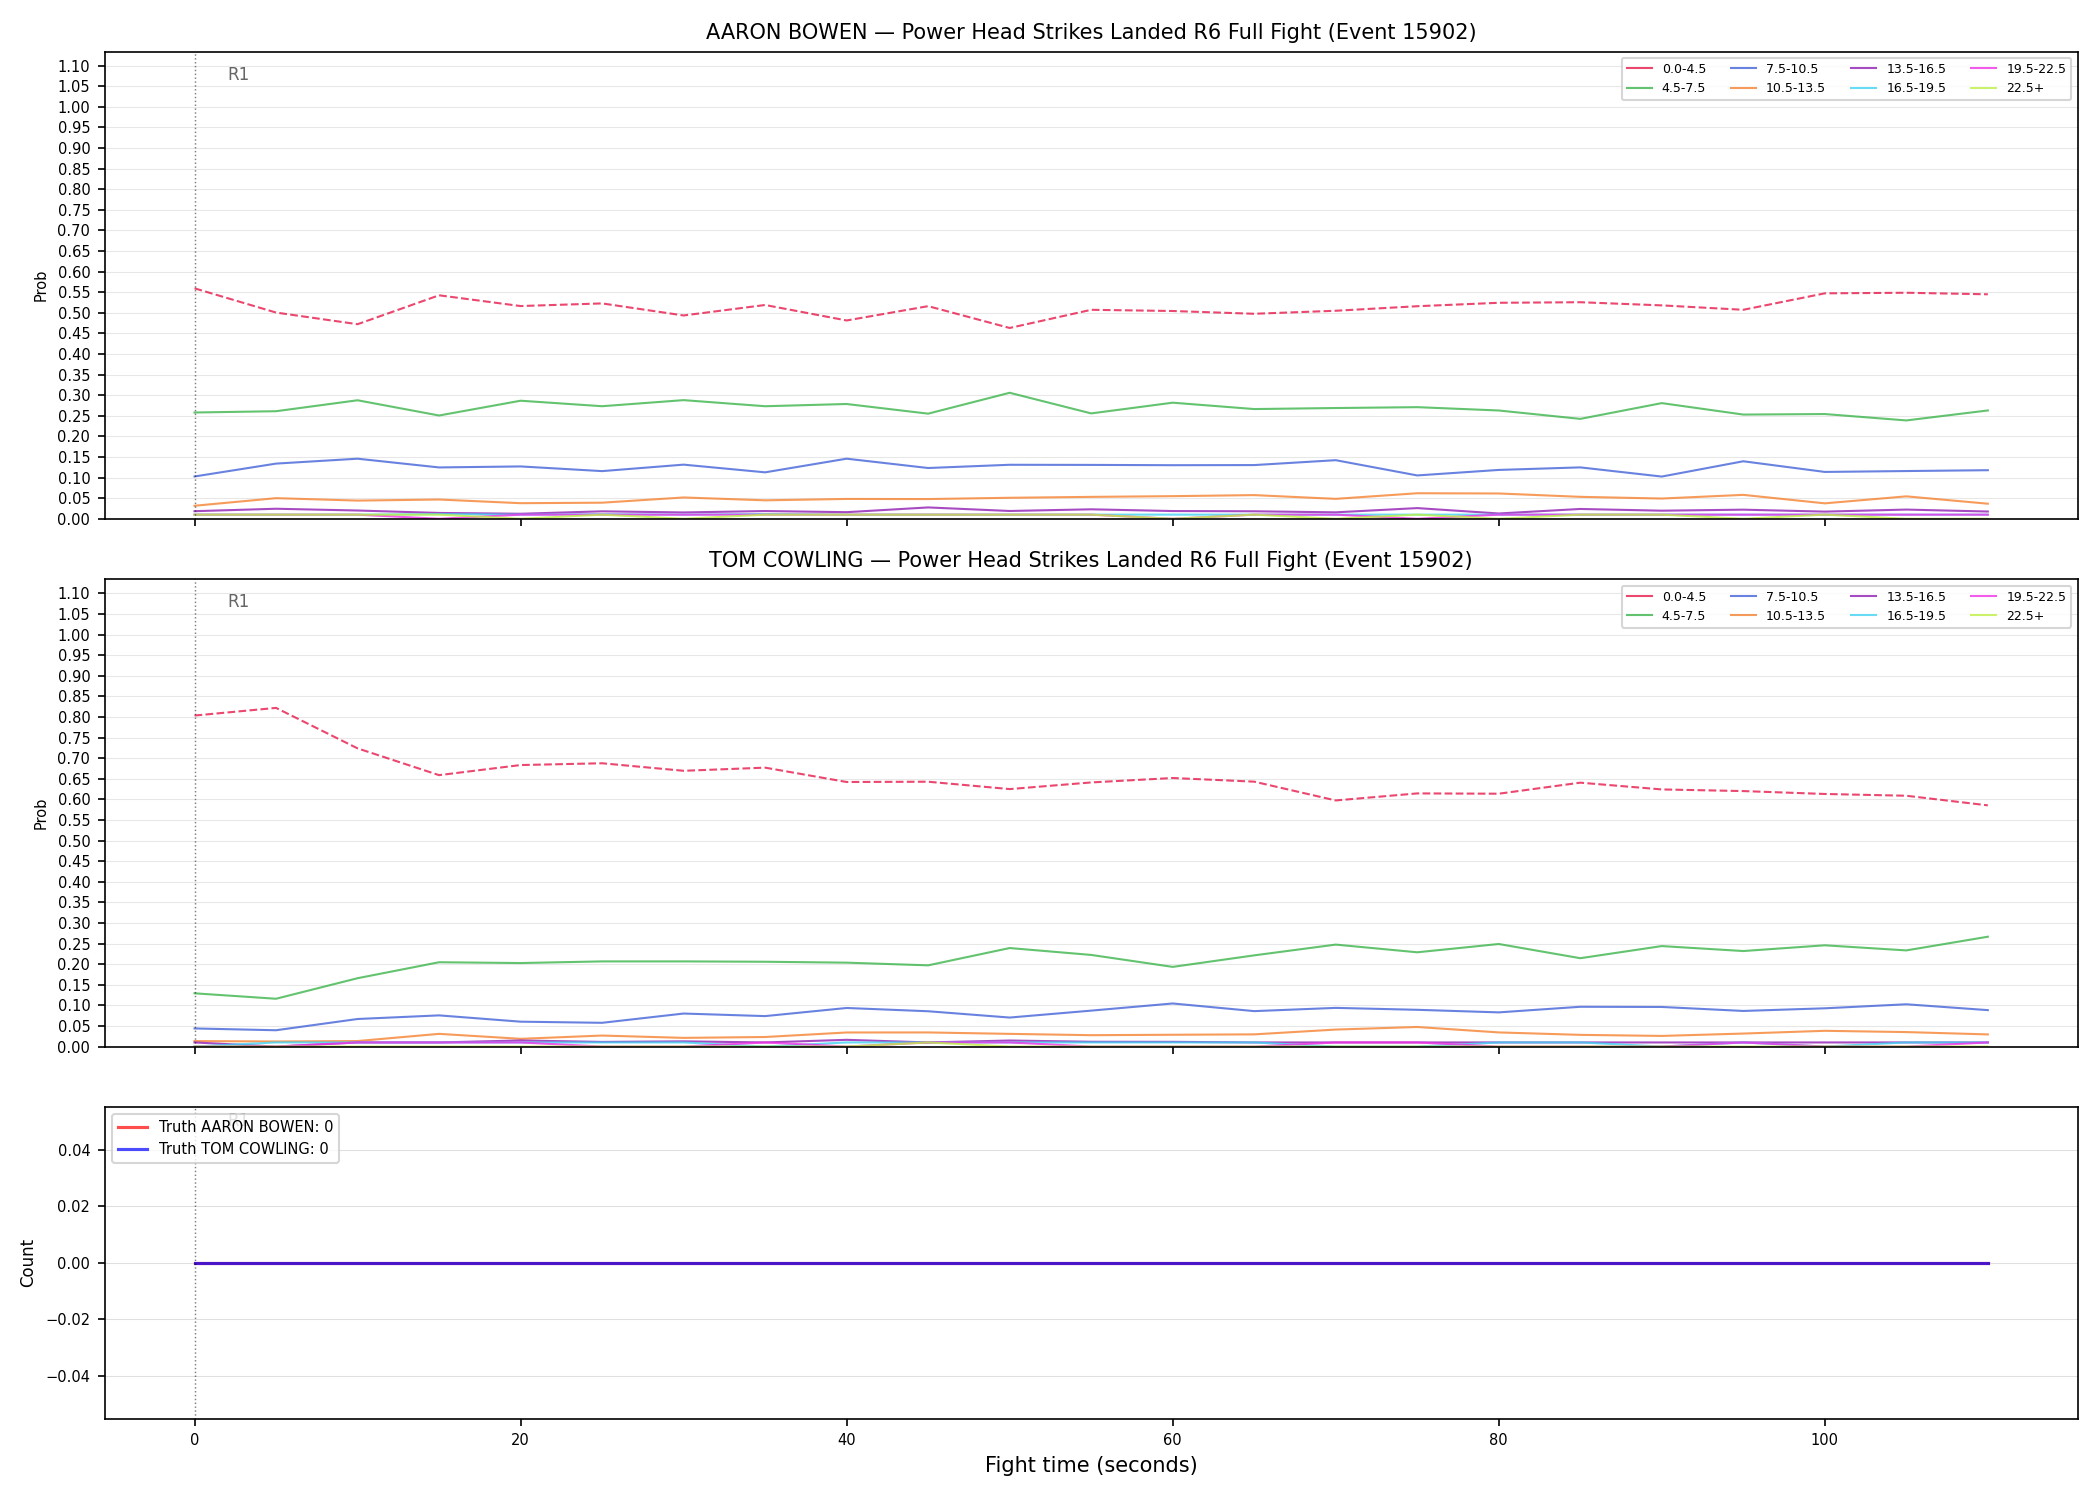Select 10.5-13.5 label in Aaron Bowen legend

1795,88
